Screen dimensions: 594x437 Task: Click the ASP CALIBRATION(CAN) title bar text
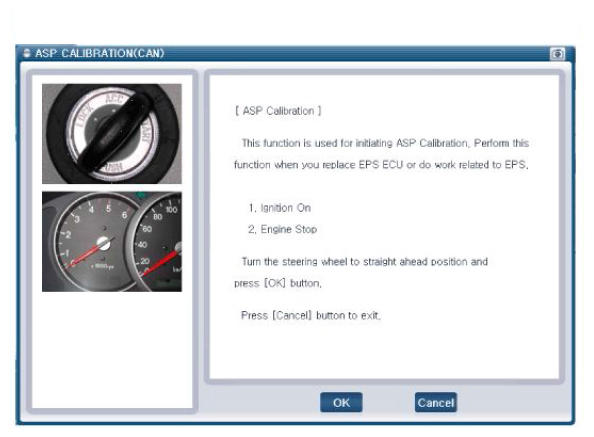click(100, 53)
